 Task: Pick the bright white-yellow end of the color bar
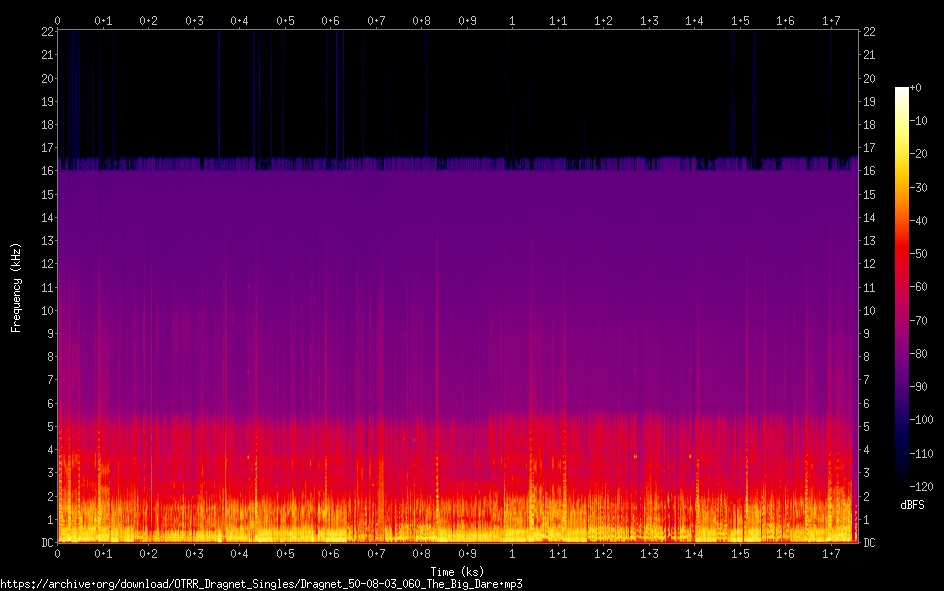[902, 92]
